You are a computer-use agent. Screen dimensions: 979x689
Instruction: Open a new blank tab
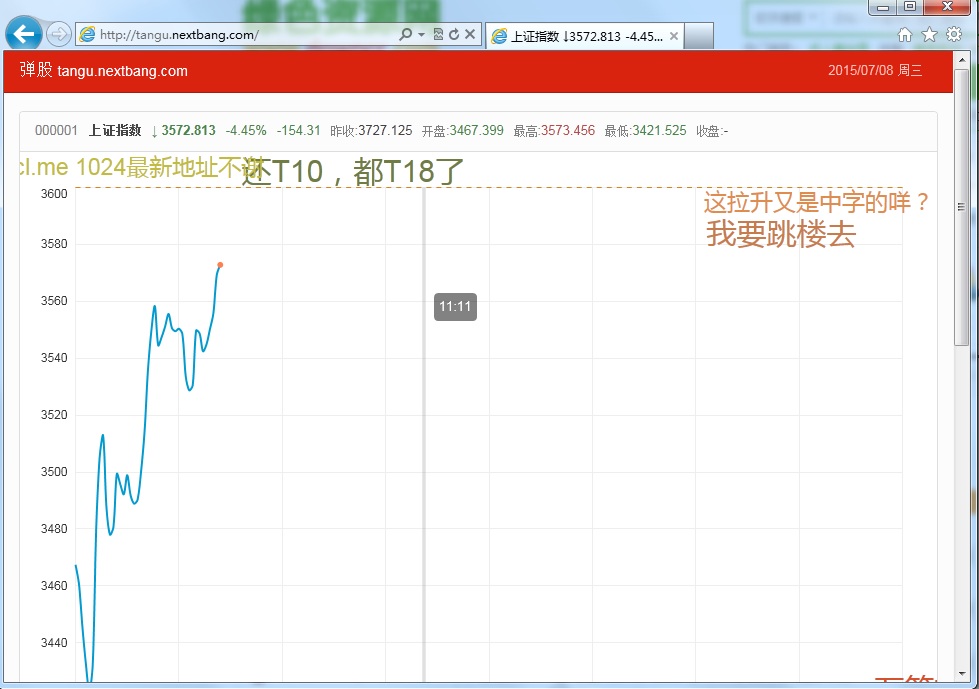[x=700, y=37]
